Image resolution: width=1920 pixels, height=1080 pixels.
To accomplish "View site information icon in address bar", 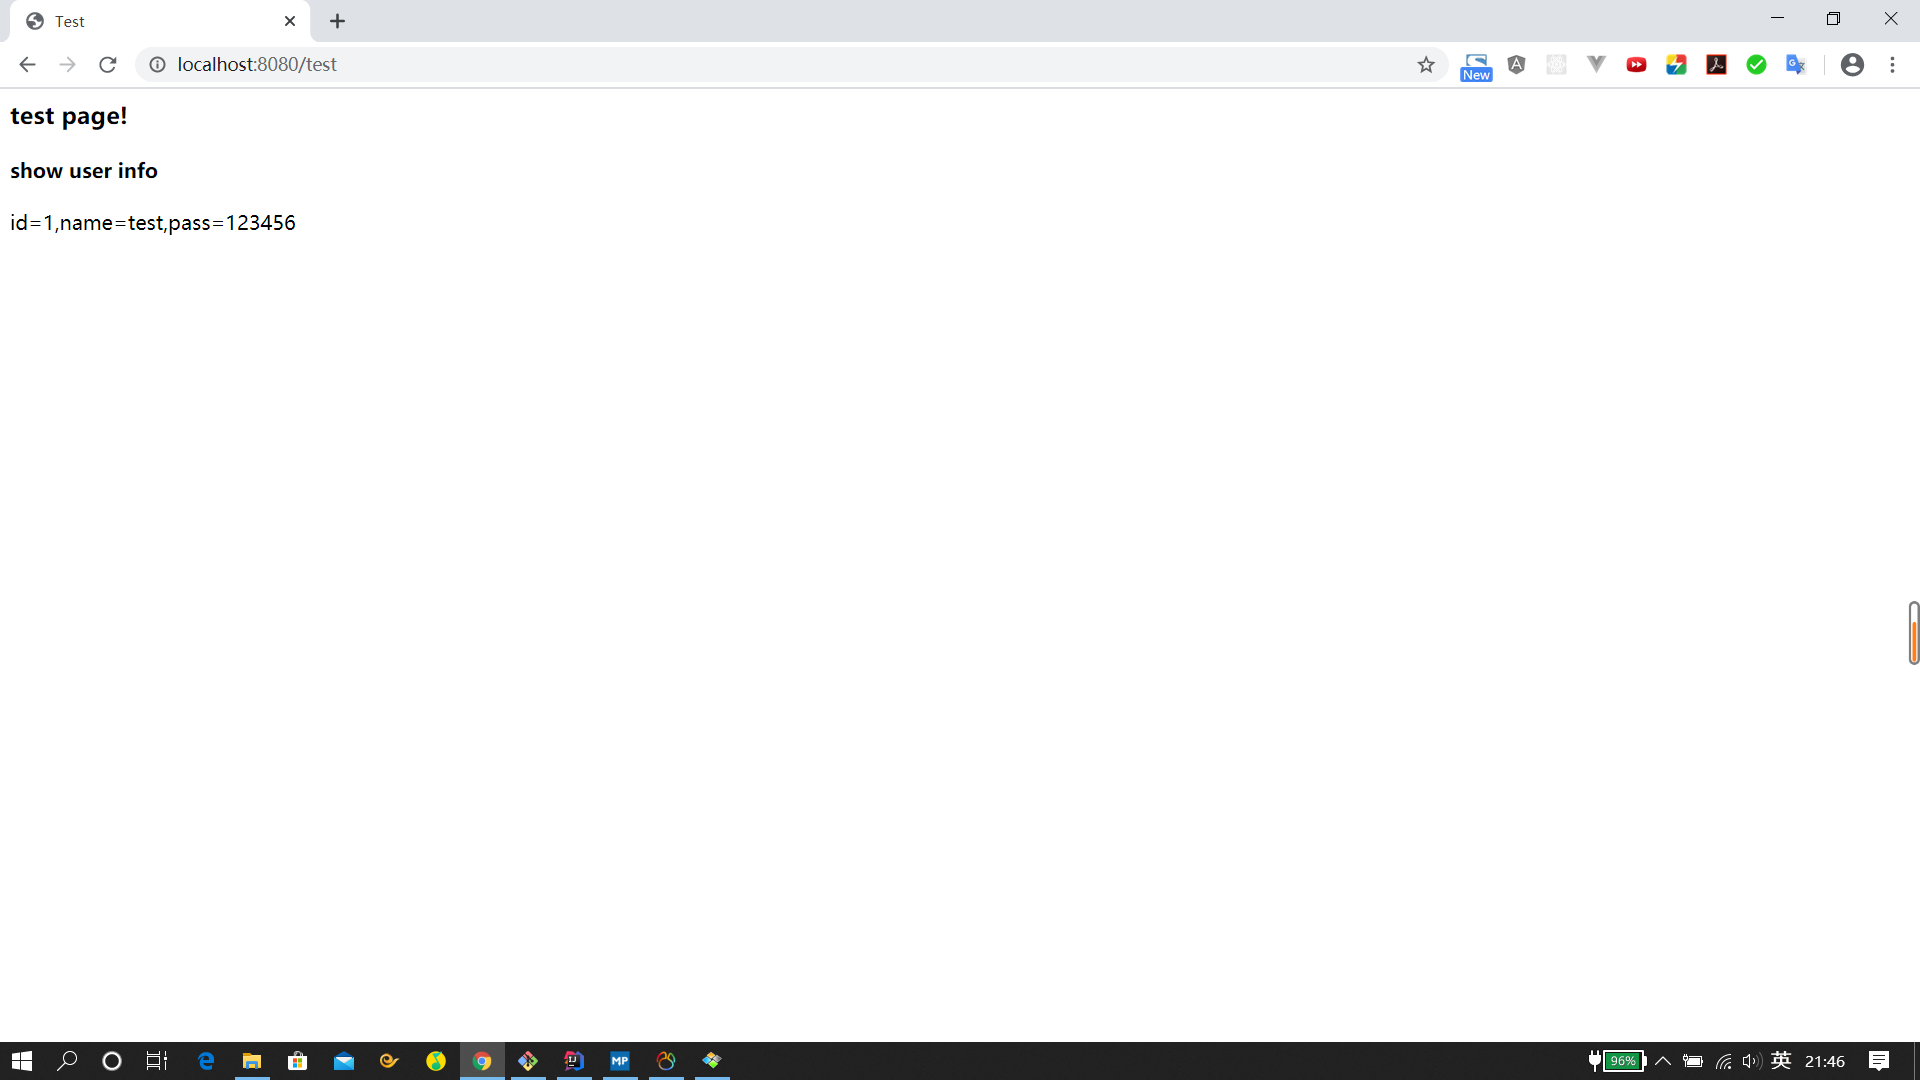I will coord(157,65).
